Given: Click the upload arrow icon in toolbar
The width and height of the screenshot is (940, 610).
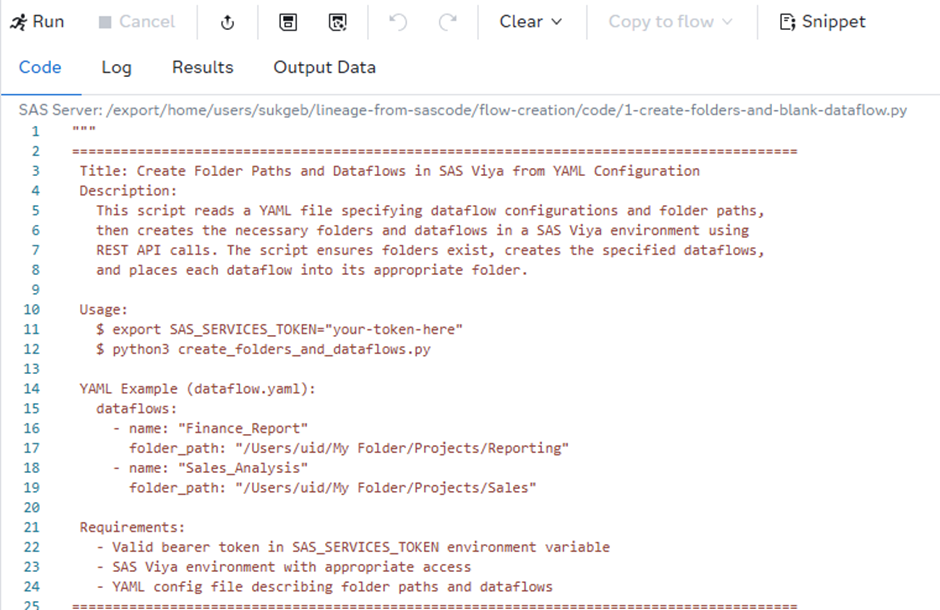Looking at the screenshot, I should click(x=227, y=22).
